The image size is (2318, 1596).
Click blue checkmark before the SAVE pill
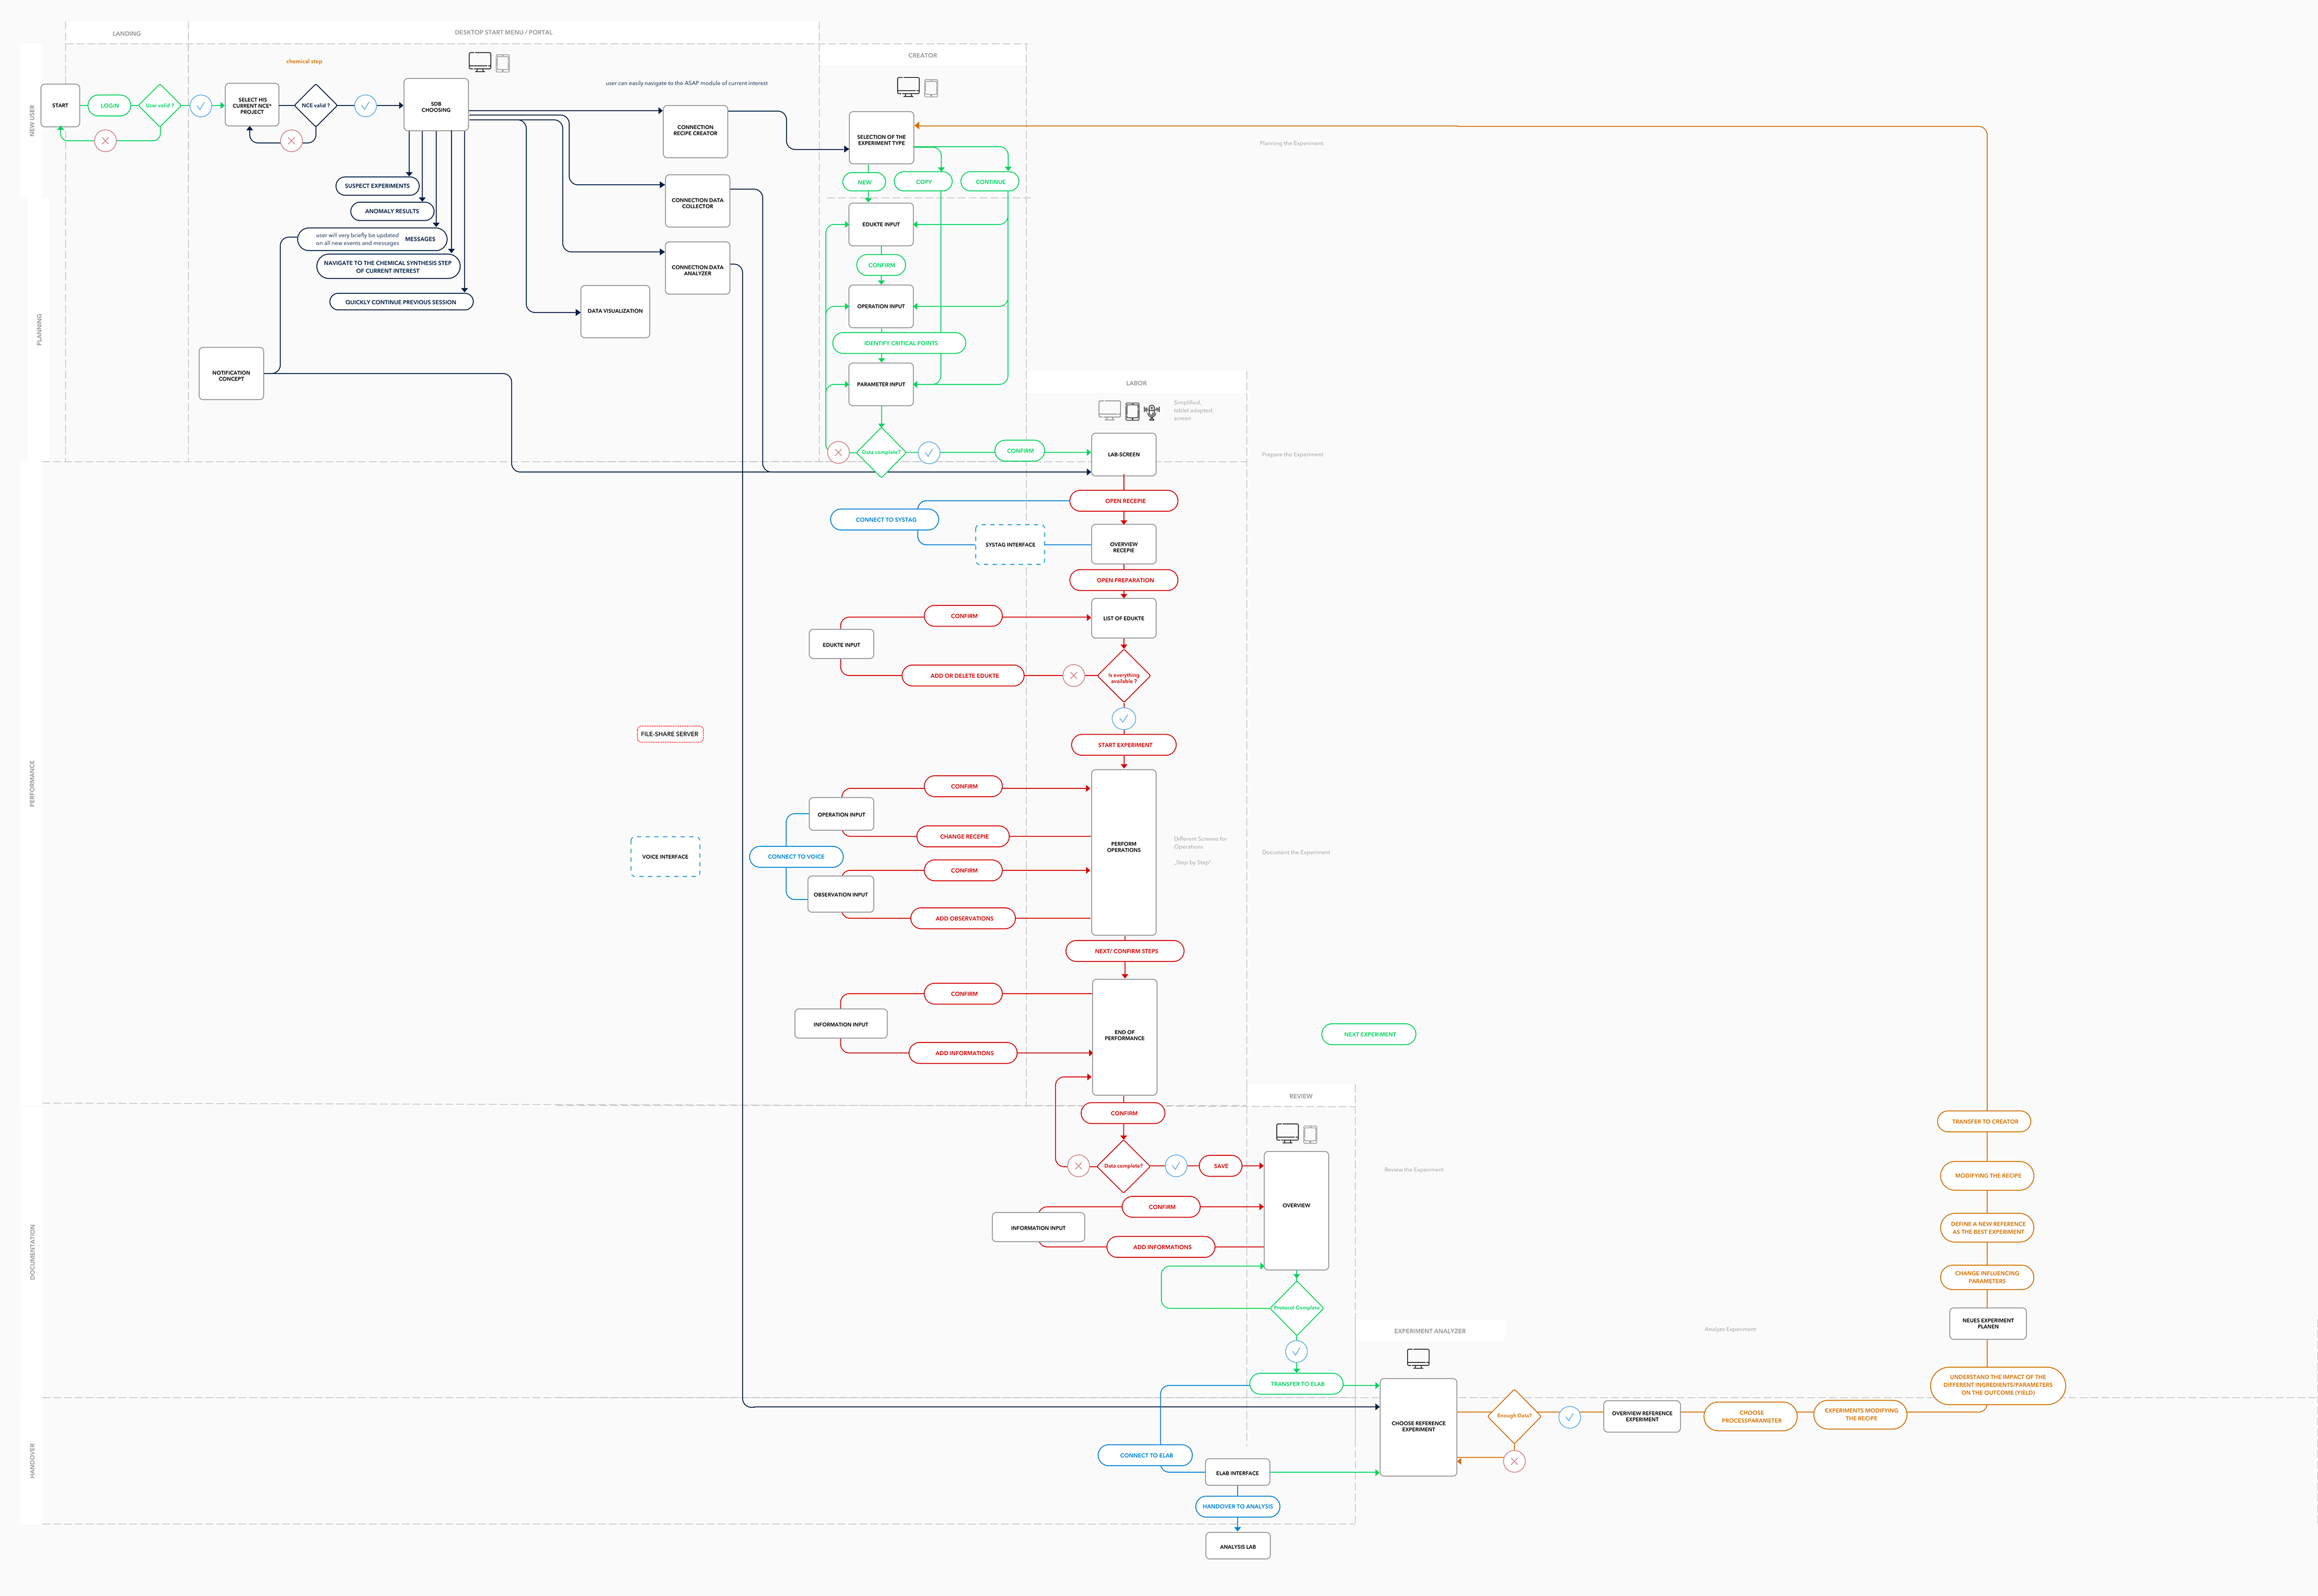(1176, 1166)
